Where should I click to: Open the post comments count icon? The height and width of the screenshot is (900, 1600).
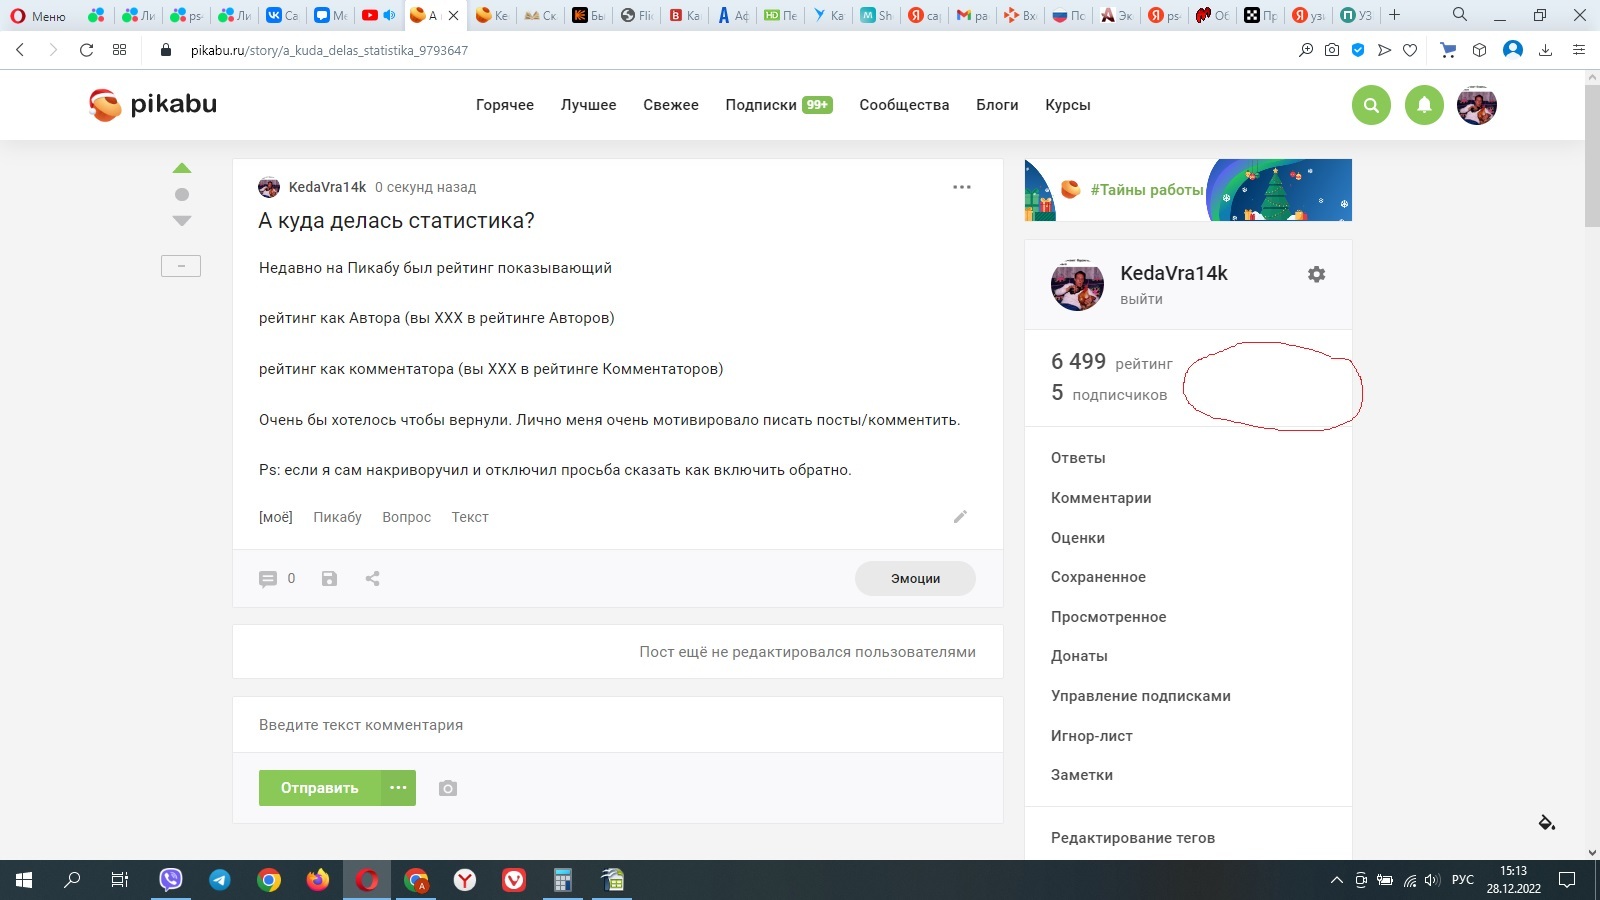tap(268, 579)
